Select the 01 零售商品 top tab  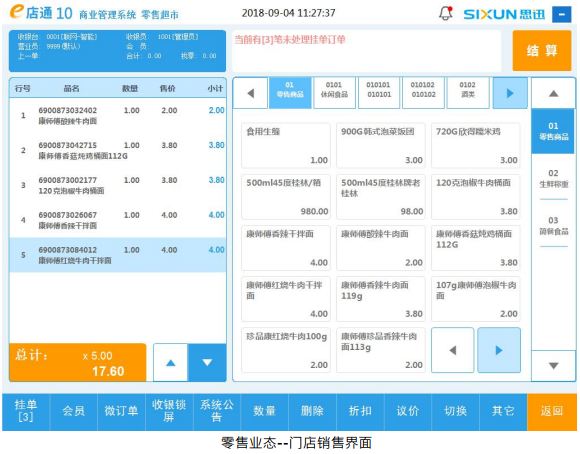click(290, 93)
